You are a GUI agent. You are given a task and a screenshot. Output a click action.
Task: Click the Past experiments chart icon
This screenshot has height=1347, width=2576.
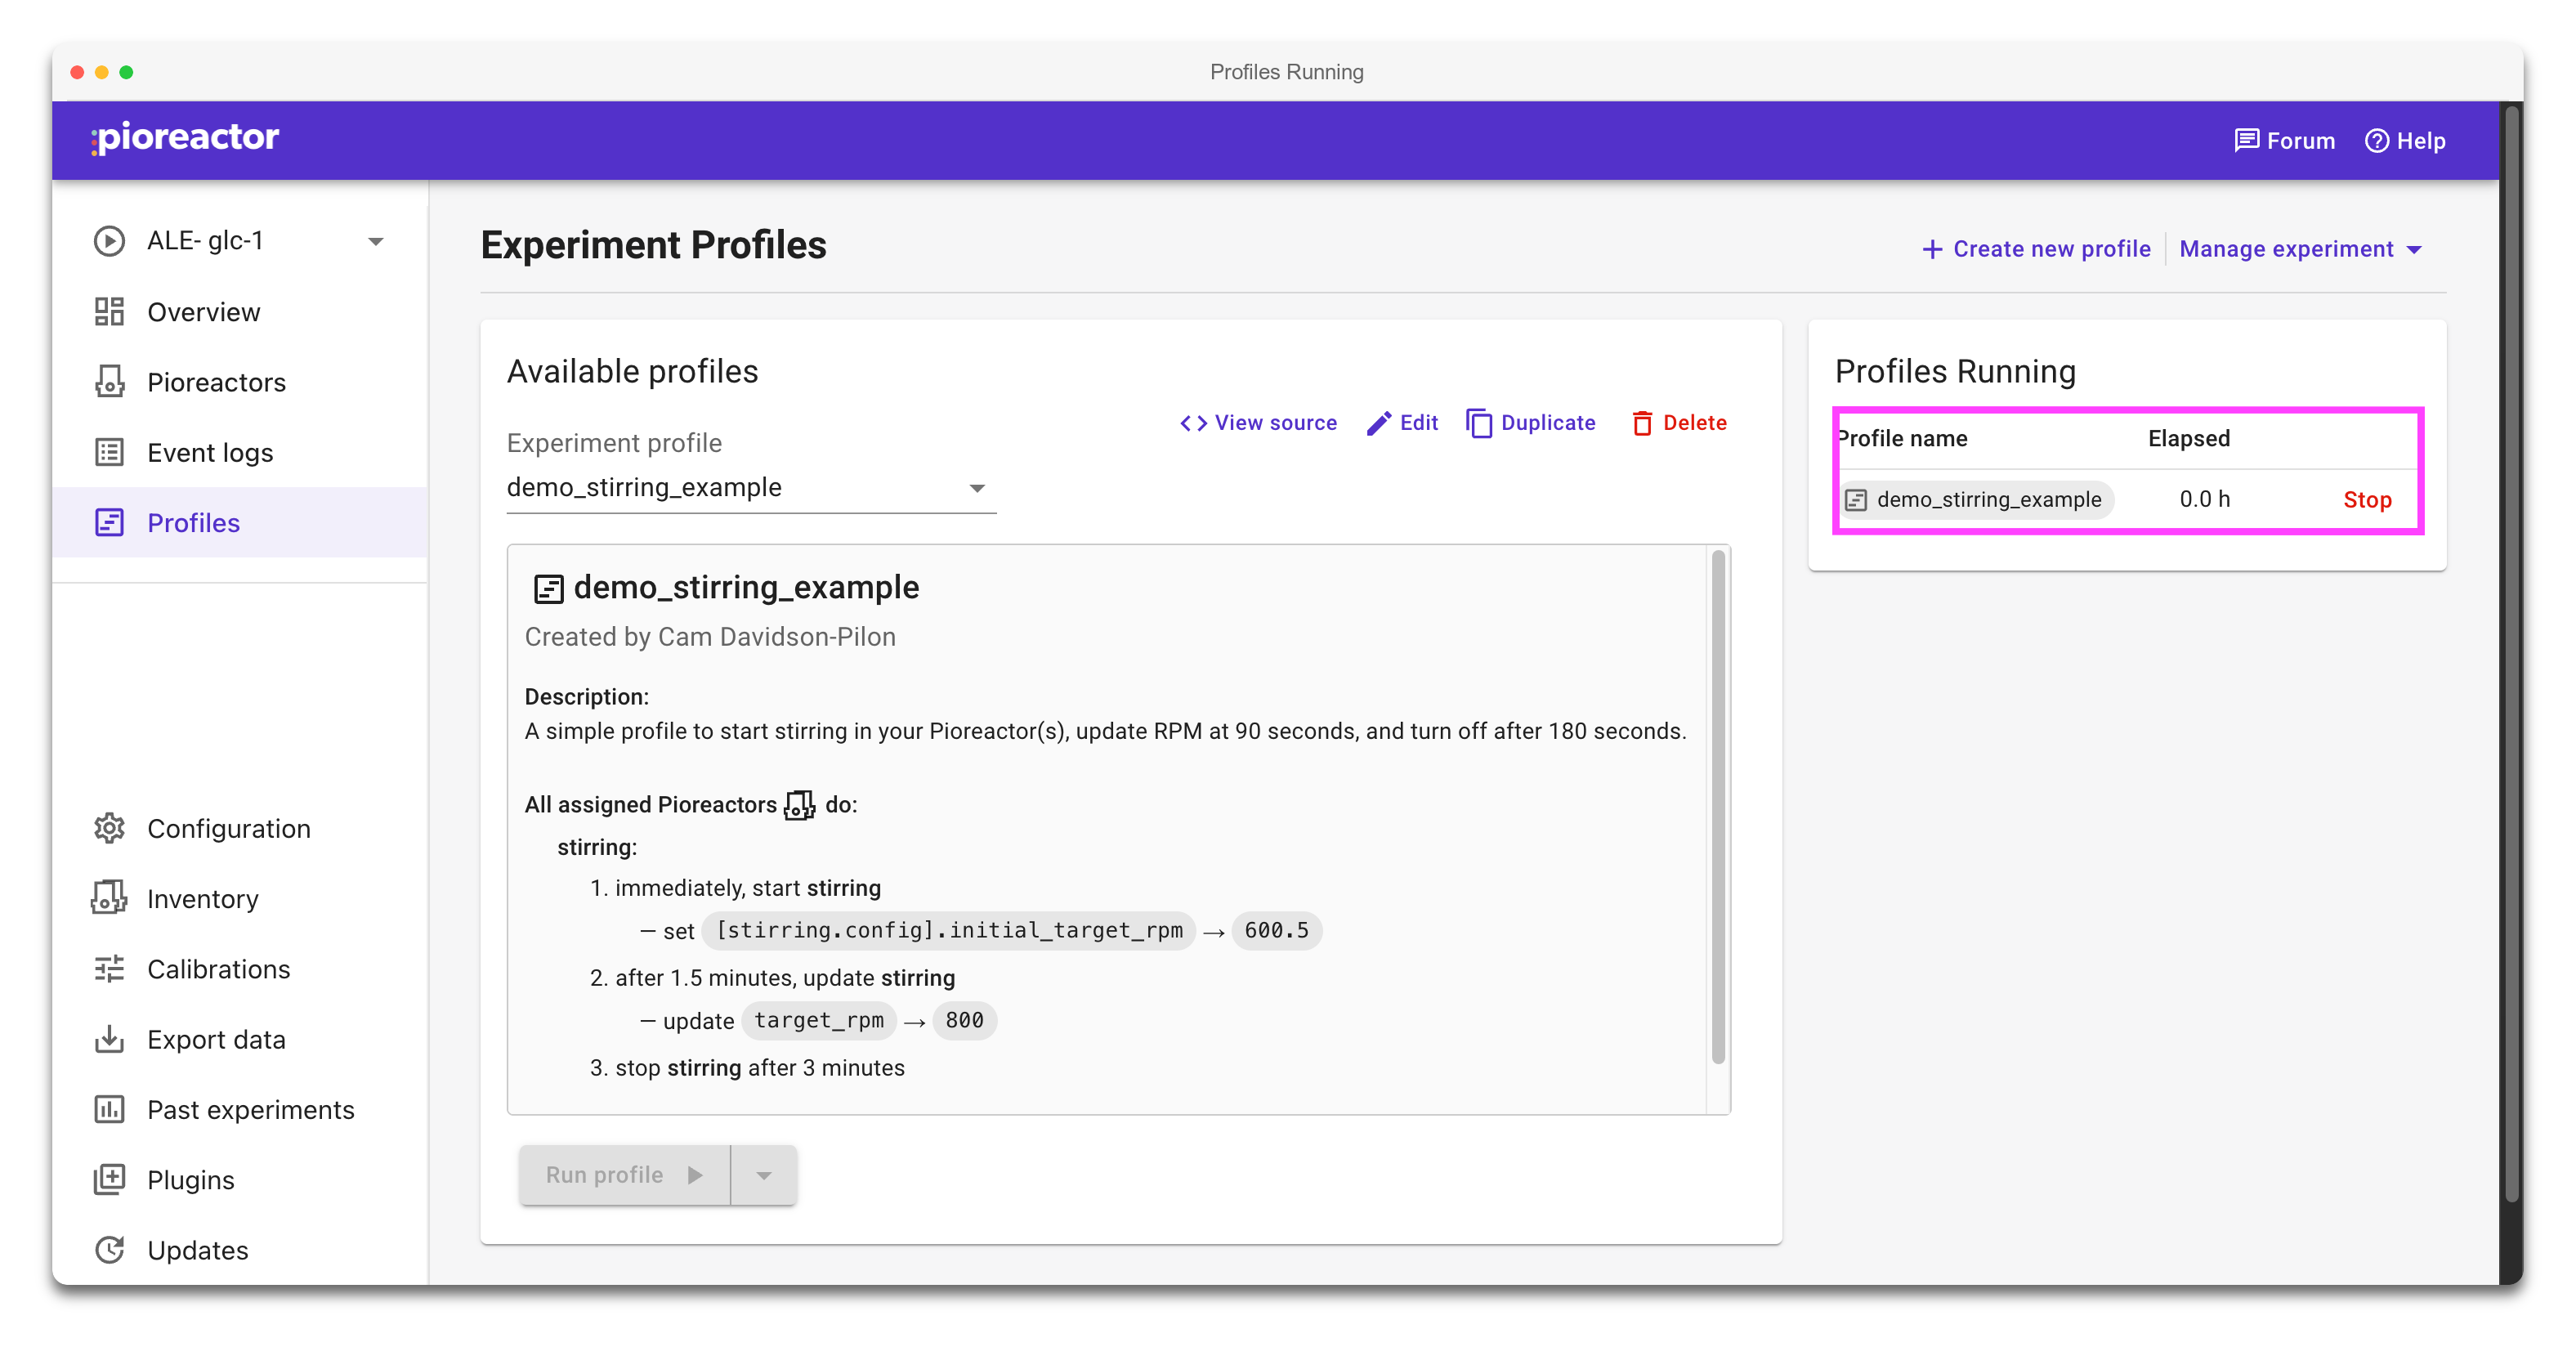[x=109, y=1110]
